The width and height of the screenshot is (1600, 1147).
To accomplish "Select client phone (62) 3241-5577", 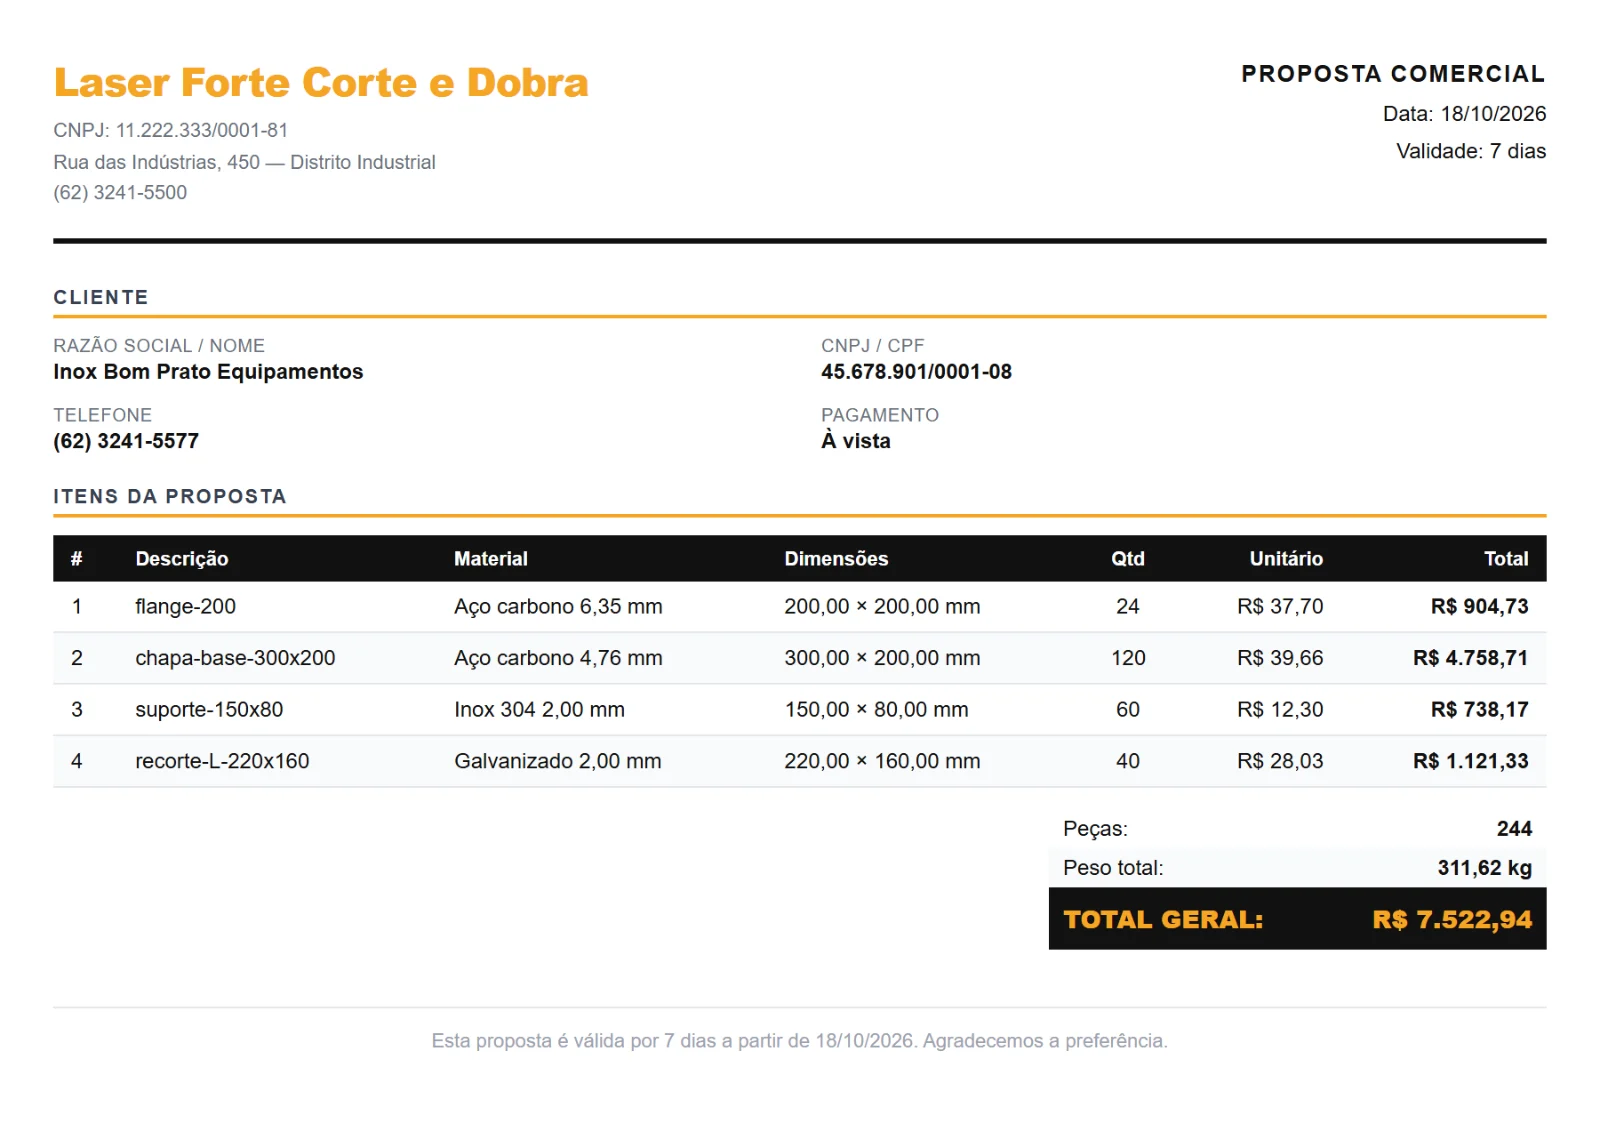I will click(126, 441).
